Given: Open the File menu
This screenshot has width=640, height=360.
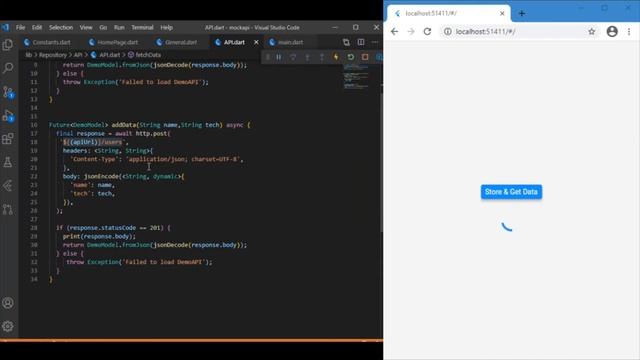Looking at the screenshot, I should (x=20, y=27).
